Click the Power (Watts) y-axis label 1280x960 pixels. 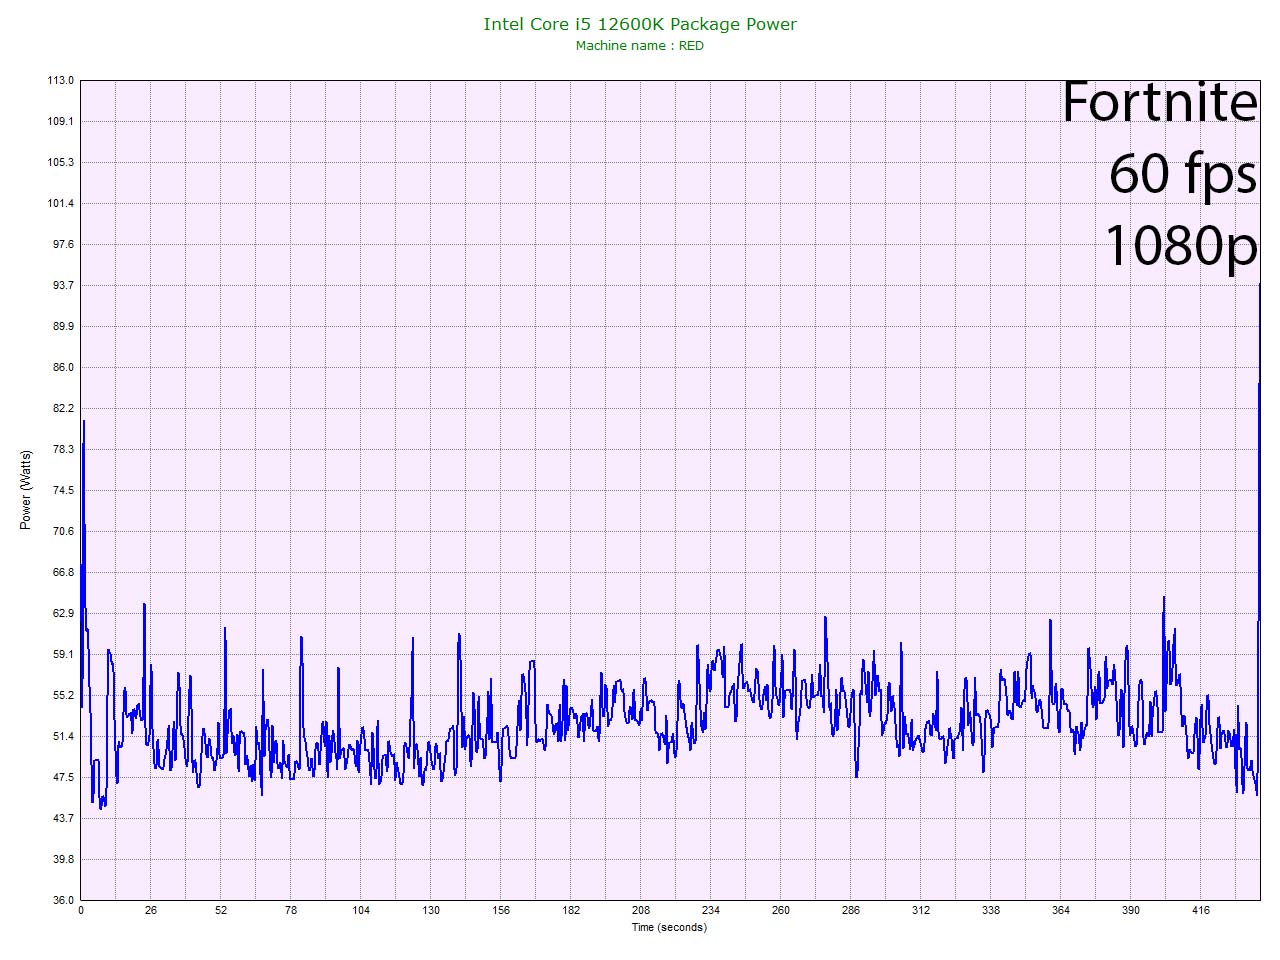(26, 490)
